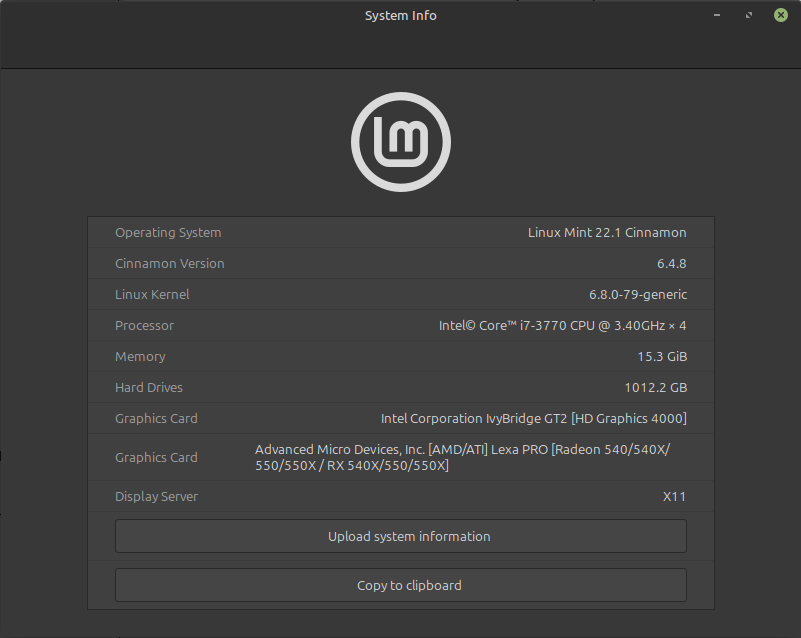Click the Graphics Card label beside Advanced Micro Devices

pyautogui.click(x=156, y=457)
